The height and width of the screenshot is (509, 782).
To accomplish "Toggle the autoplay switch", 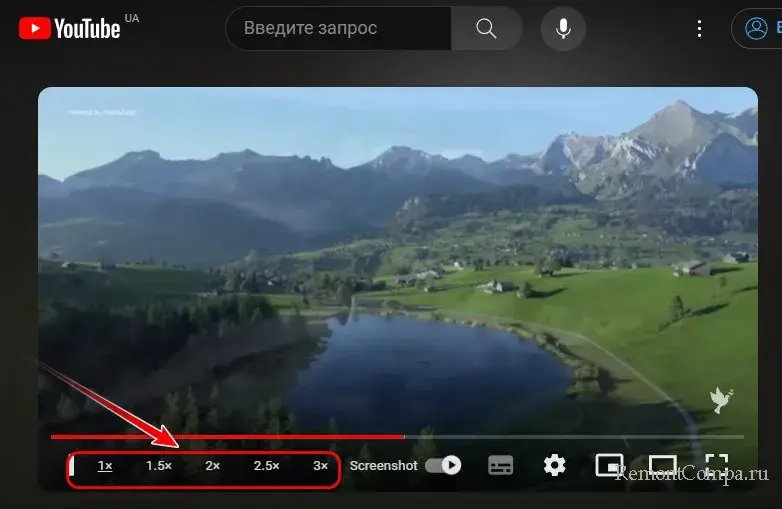I will coord(443,465).
